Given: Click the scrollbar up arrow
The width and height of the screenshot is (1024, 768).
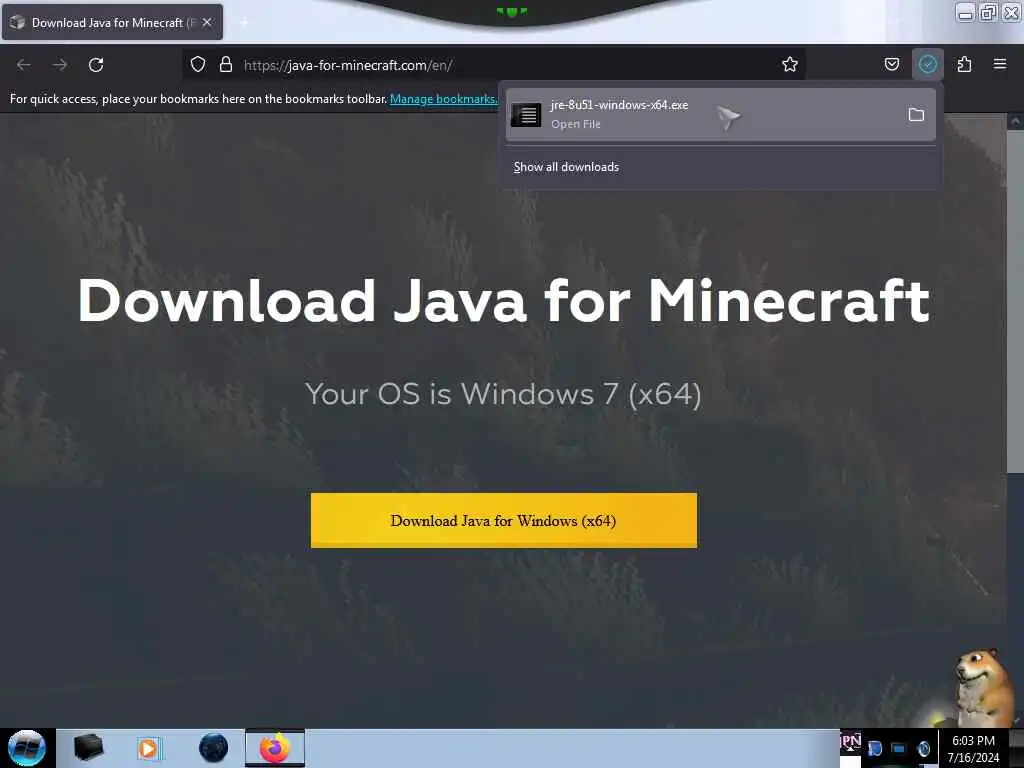Looking at the screenshot, I should (x=1015, y=121).
